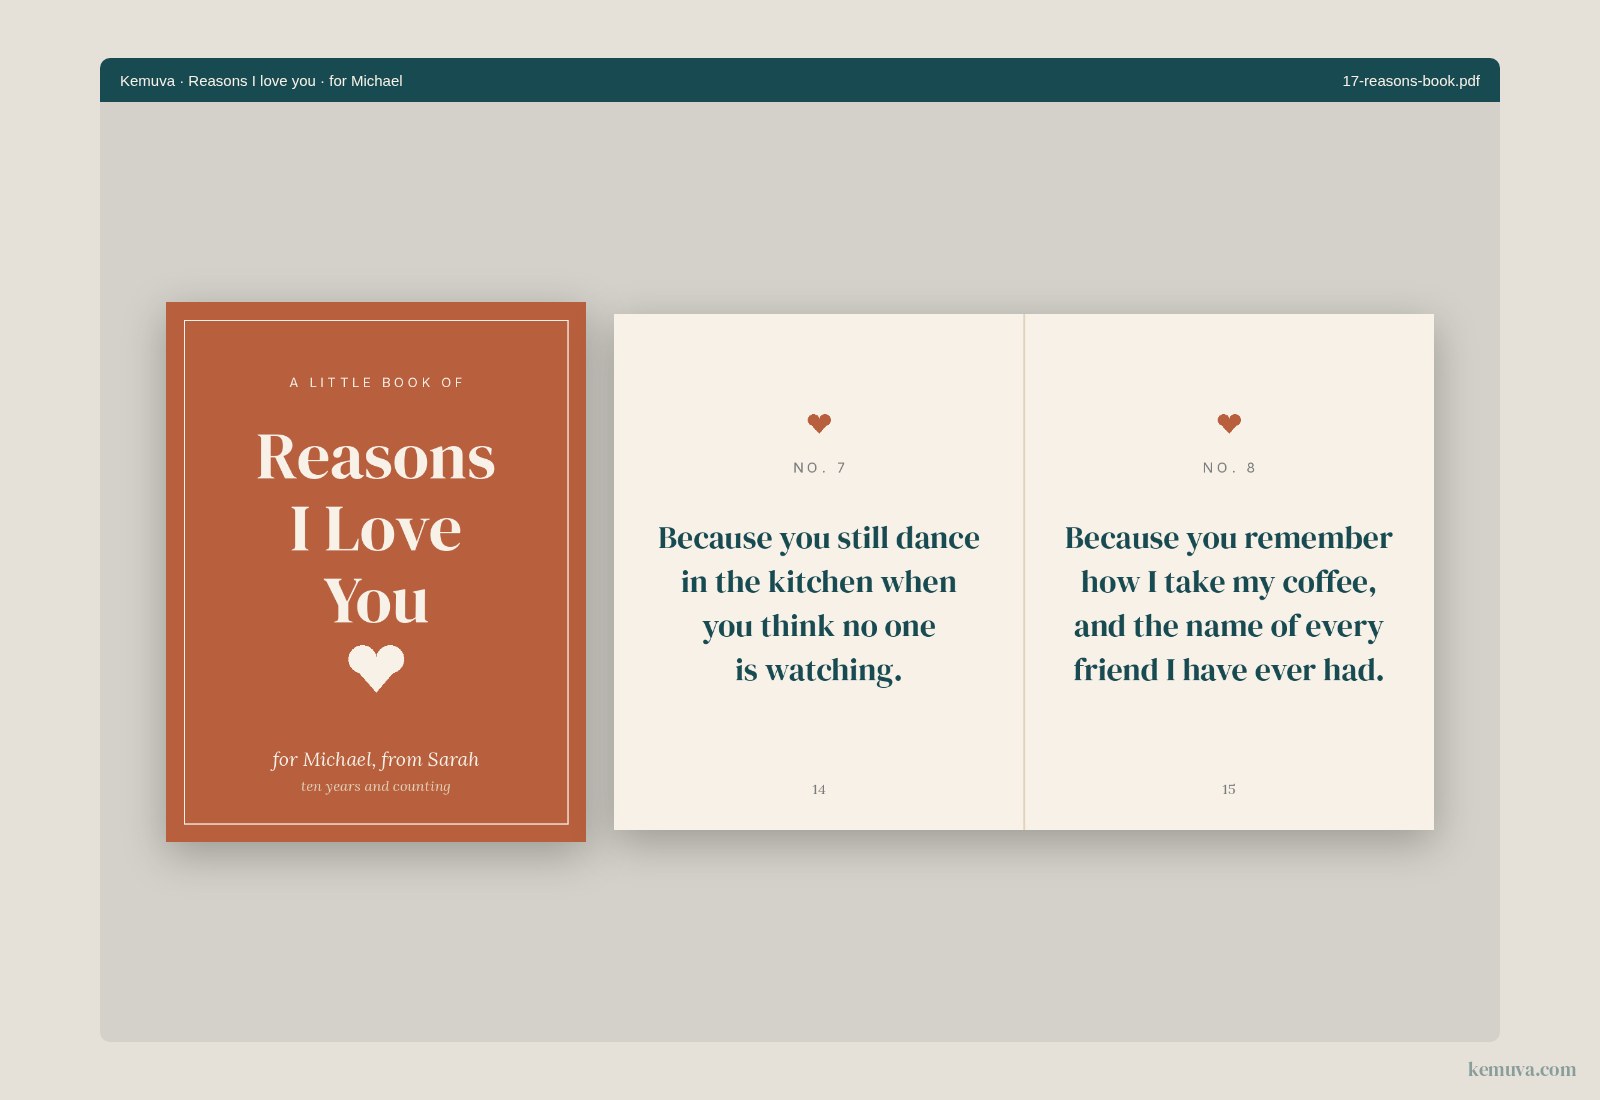Click the 'ten years and counting' line
The width and height of the screenshot is (1600, 1100).
point(376,786)
